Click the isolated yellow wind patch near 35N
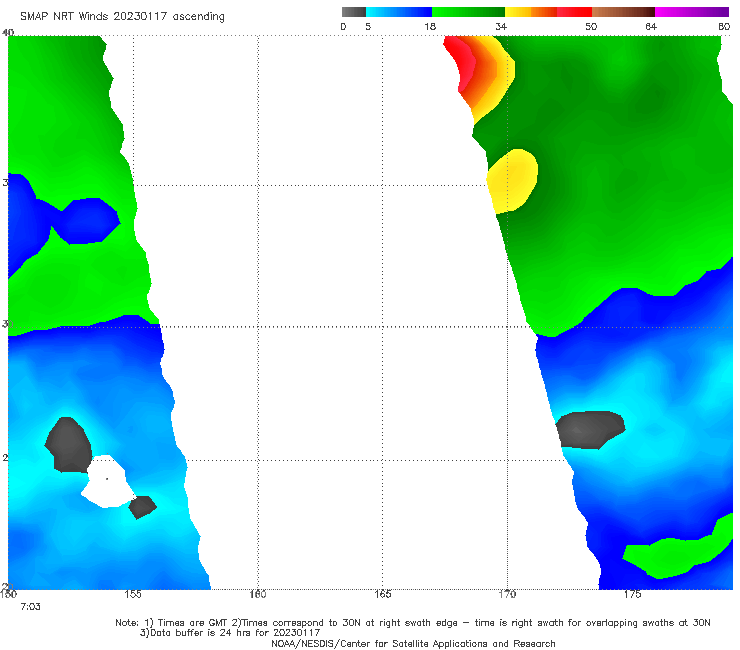Viewport: 740px width, 650px height. pos(512,181)
